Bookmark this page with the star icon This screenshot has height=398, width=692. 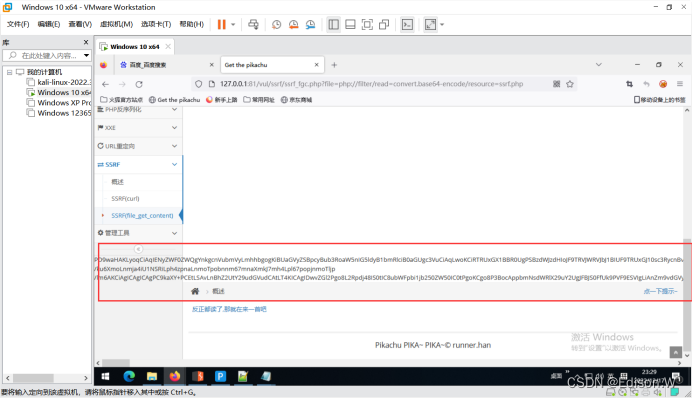pyautogui.click(x=570, y=84)
